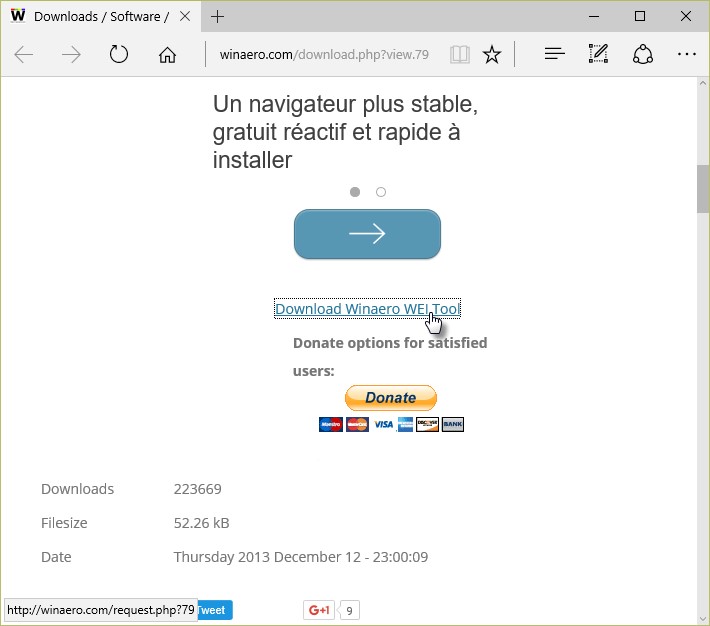710x626 pixels.
Task: Click the Forward navigation arrow
Action: coord(71,55)
